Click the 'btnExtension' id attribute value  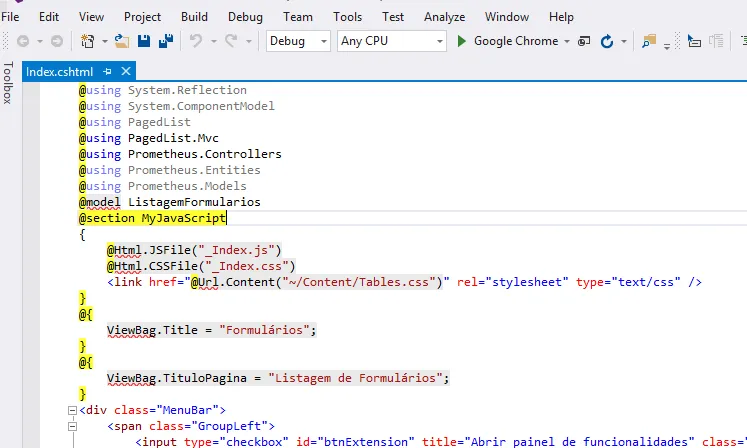(x=366, y=442)
